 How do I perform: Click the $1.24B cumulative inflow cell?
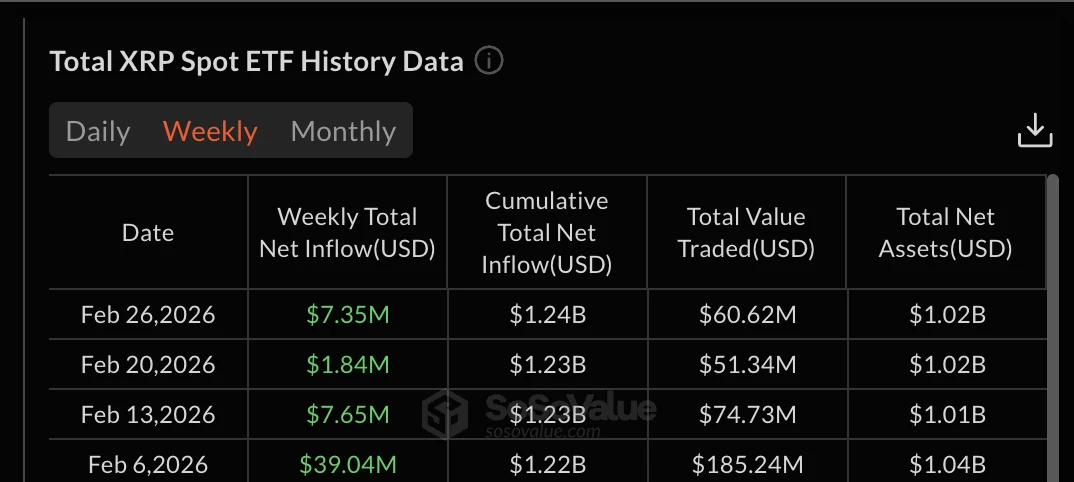pos(547,316)
